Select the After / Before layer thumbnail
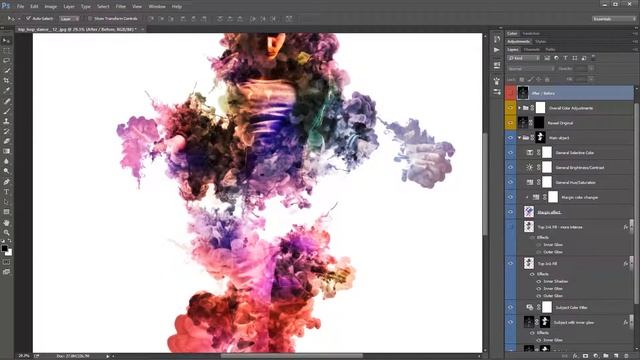The width and height of the screenshot is (640, 360). (x=523, y=93)
